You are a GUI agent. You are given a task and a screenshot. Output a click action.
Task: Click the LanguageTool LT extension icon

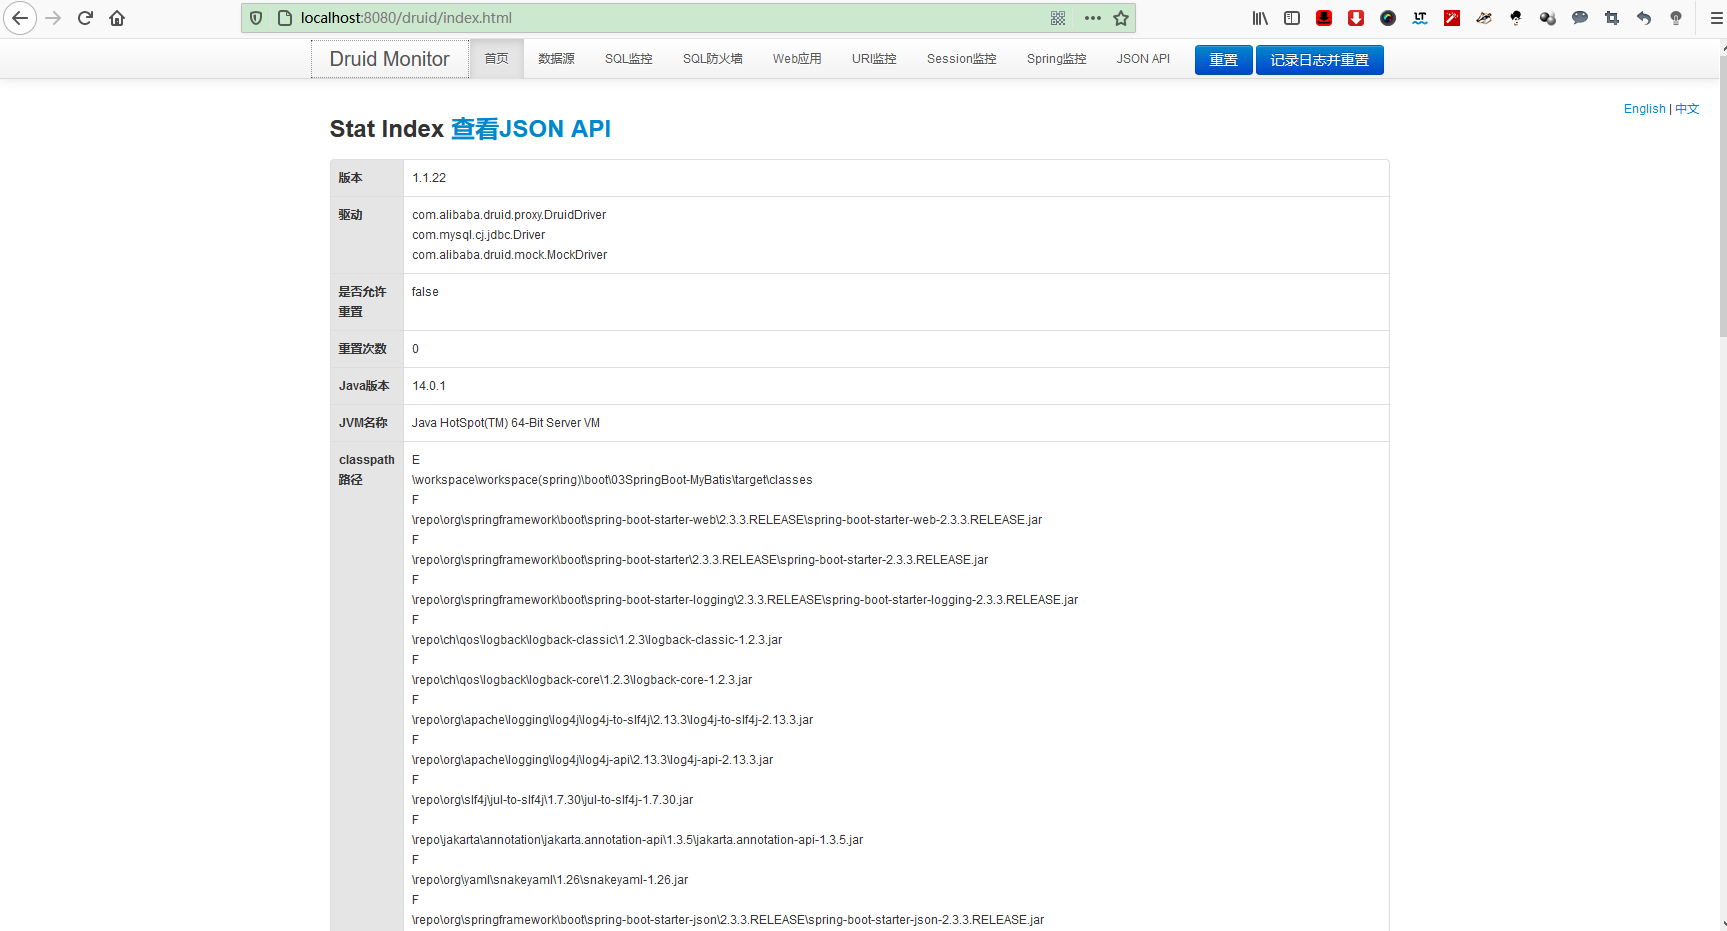tap(1420, 18)
